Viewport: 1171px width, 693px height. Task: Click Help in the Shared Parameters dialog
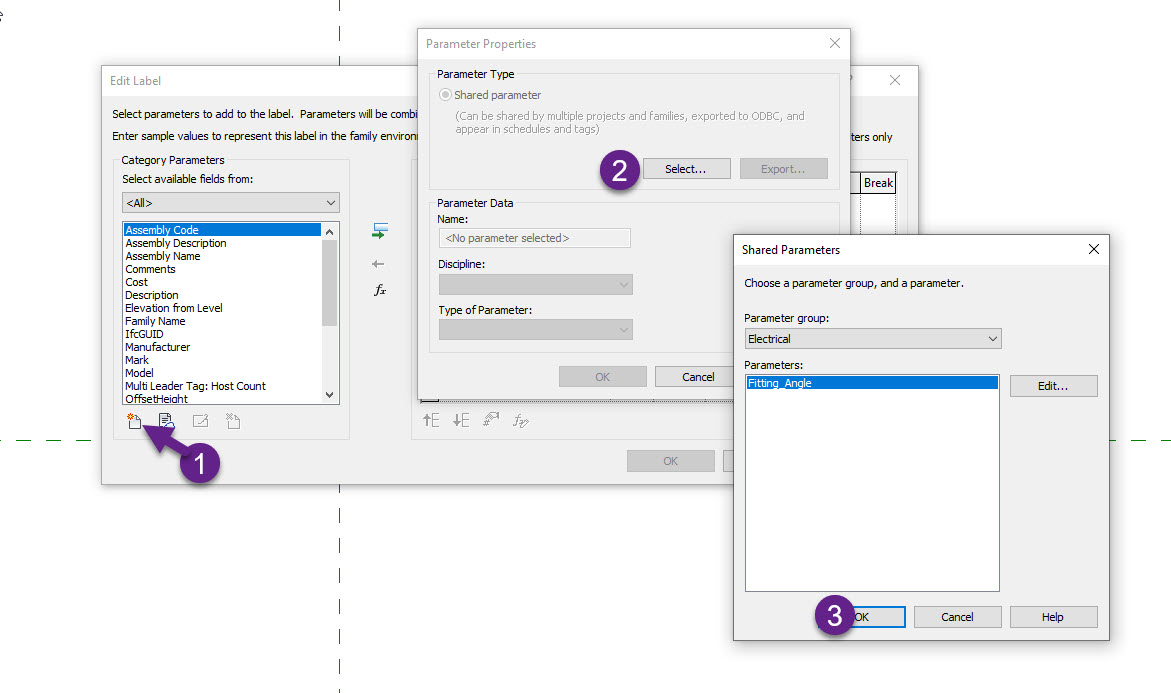click(x=1052, y=617)
